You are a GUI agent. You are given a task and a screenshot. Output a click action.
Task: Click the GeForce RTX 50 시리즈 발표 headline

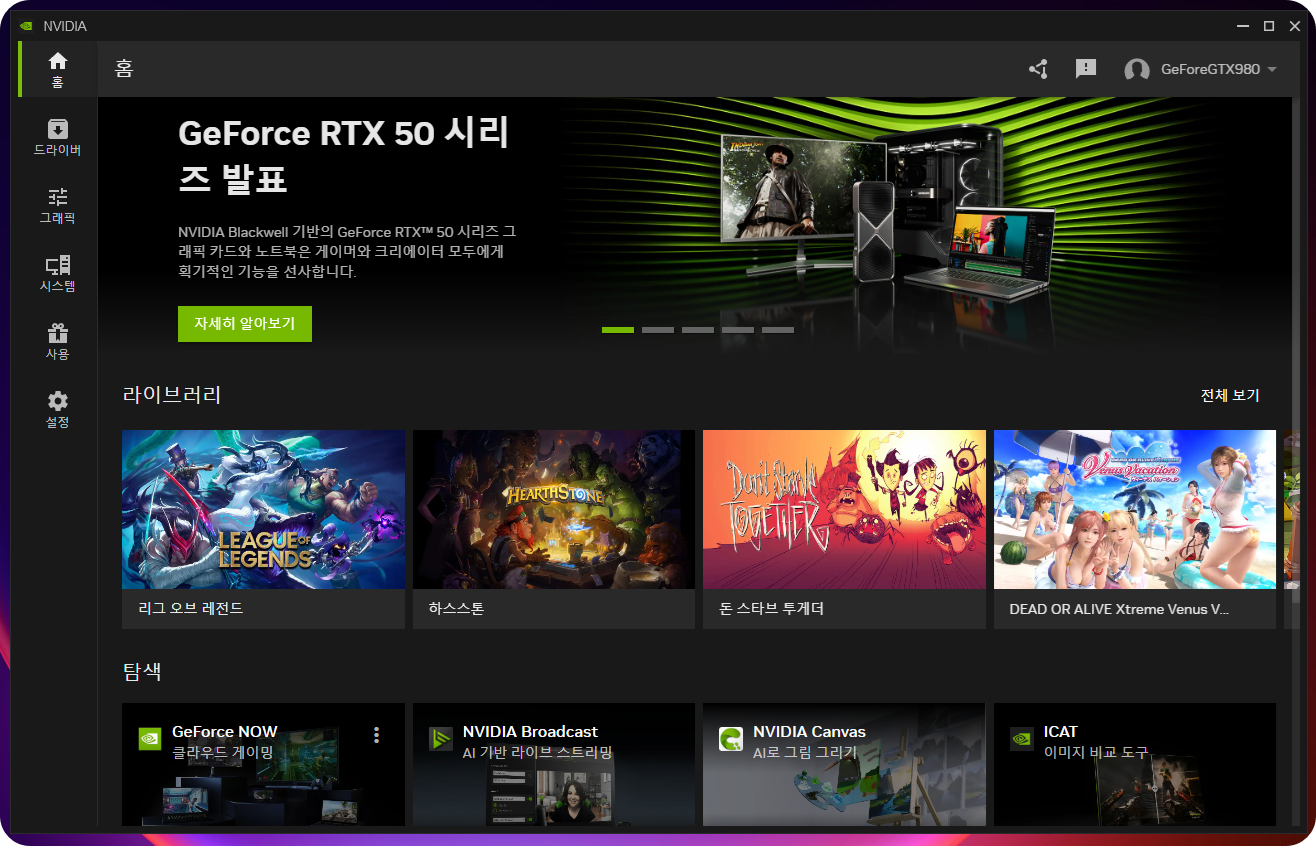pos(343,156)
